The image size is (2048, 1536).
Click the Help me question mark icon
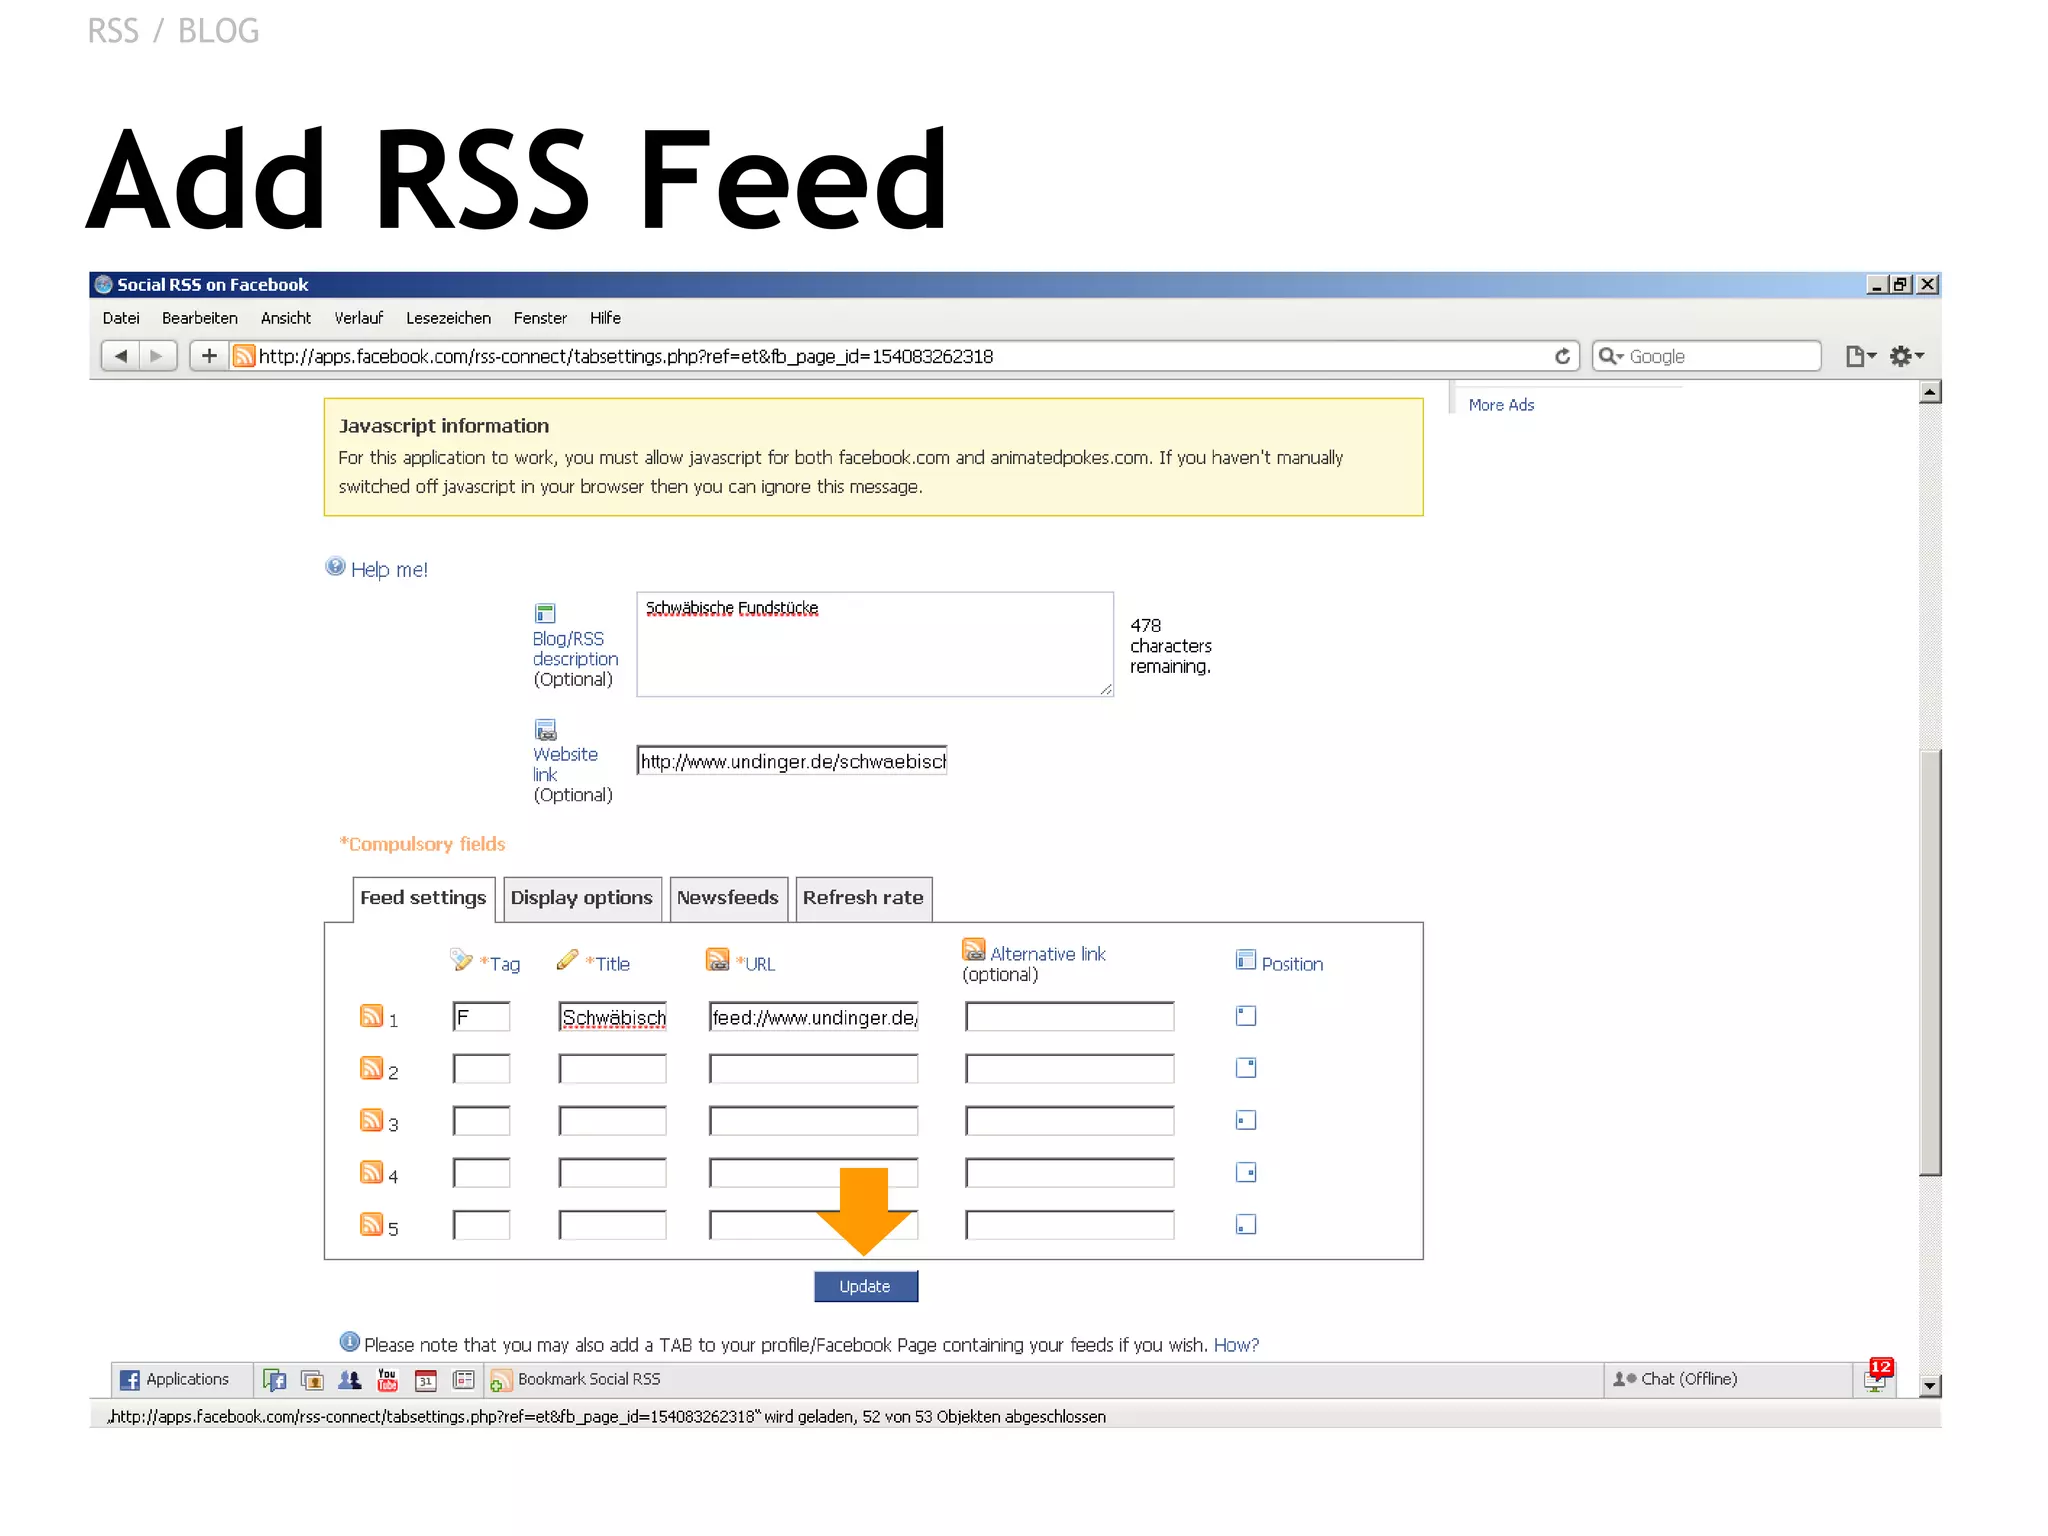[x=335, y=567]
